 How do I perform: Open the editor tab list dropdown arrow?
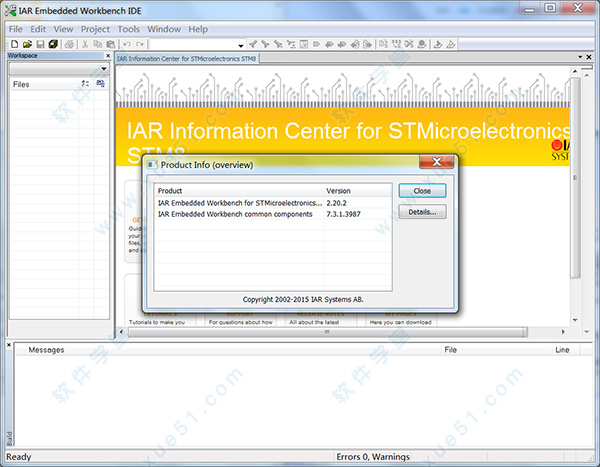point(580,57)
